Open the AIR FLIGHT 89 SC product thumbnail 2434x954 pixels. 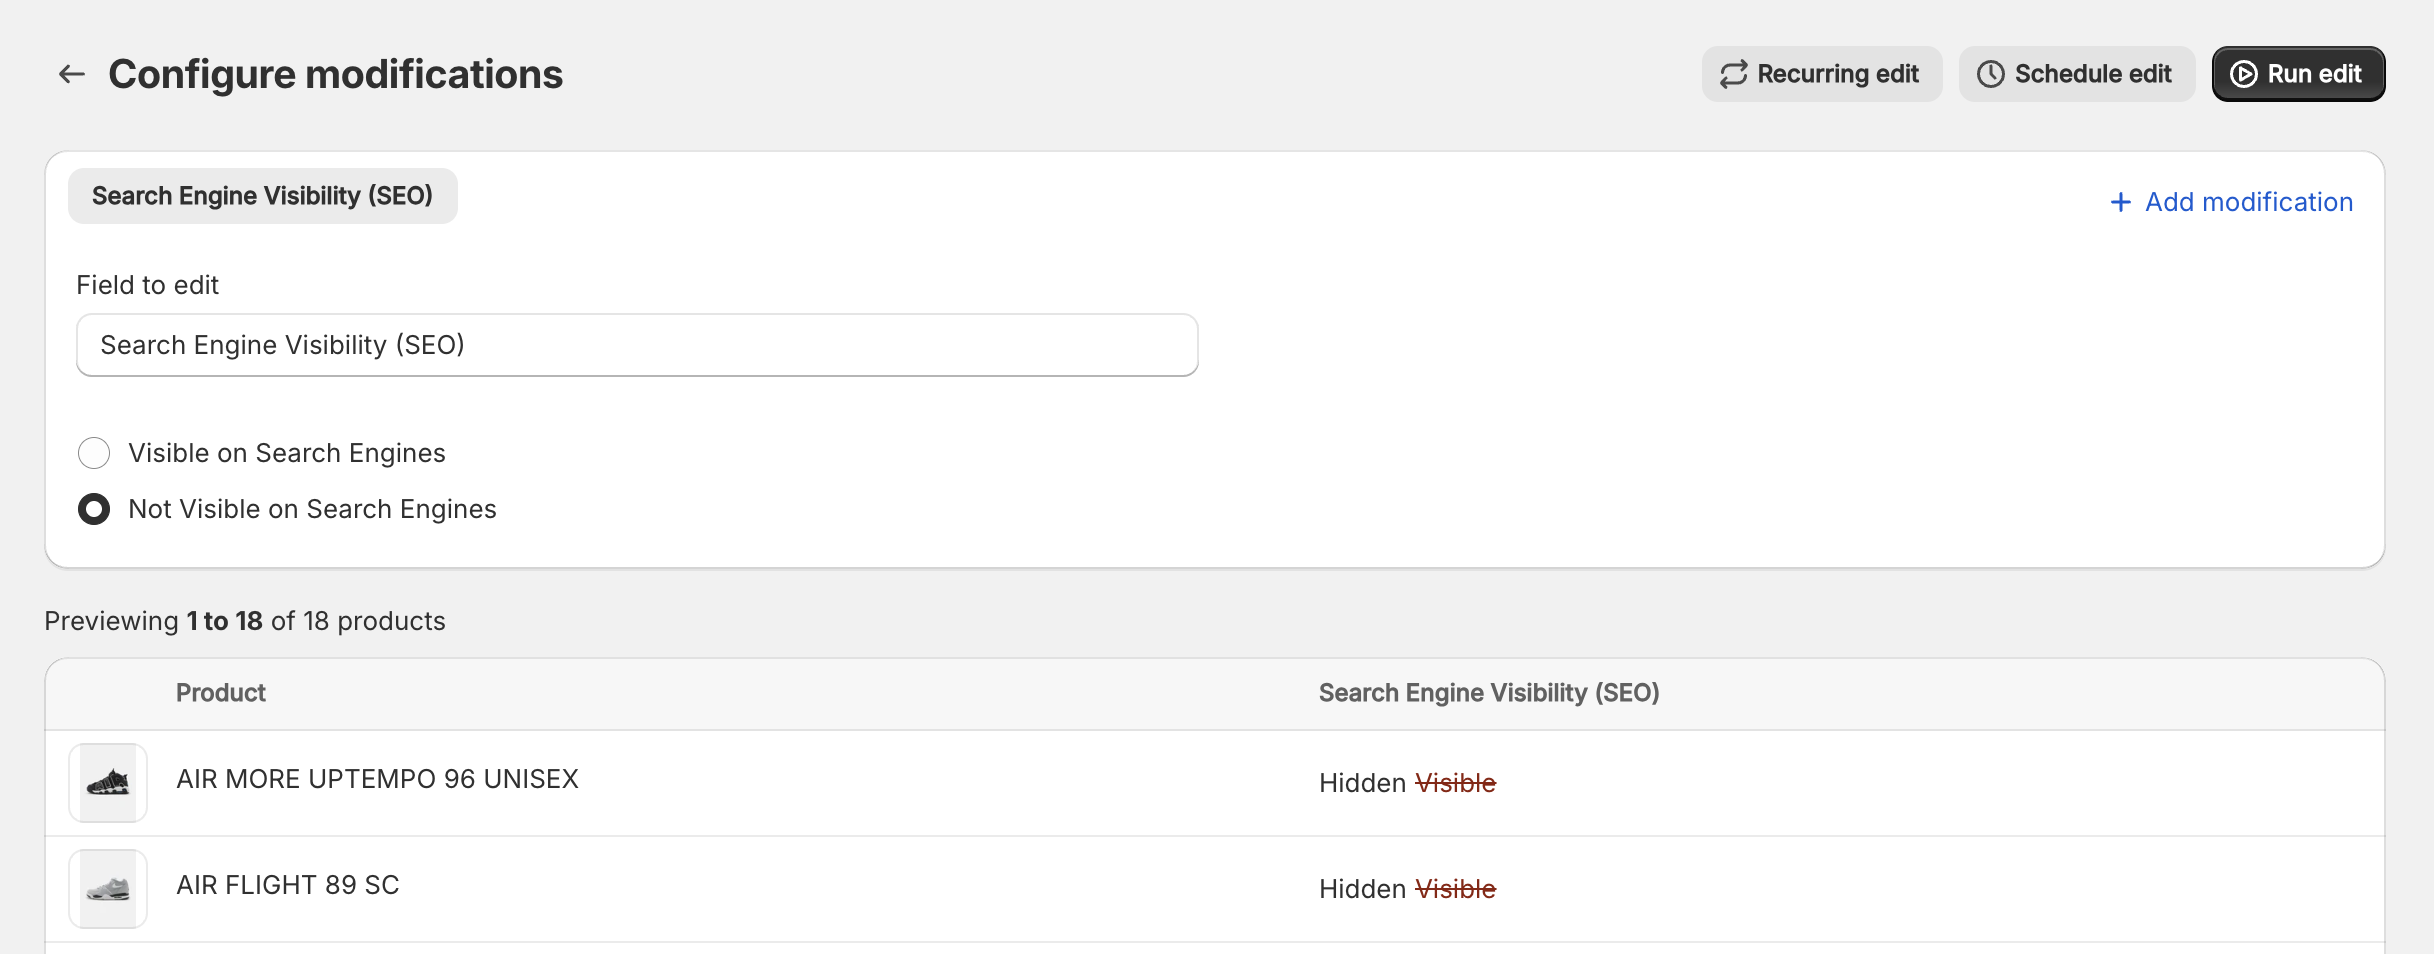108,889
